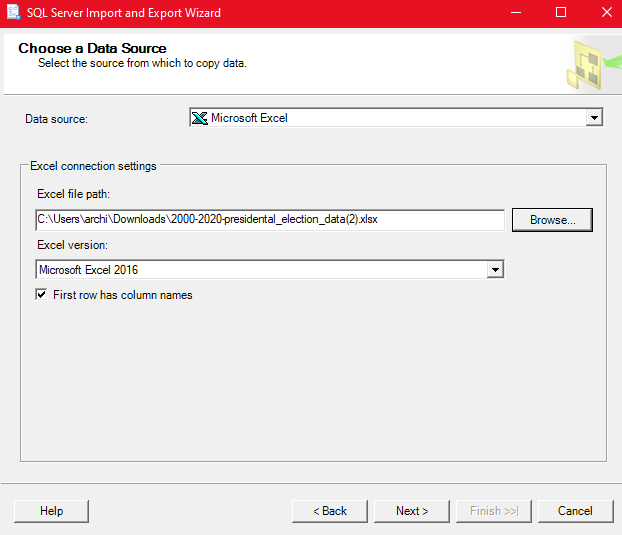Click the 'Excel connection settings' group title
Image resolution: width=622 pixels, height=535 pixels.
click(x=93, y=166)
